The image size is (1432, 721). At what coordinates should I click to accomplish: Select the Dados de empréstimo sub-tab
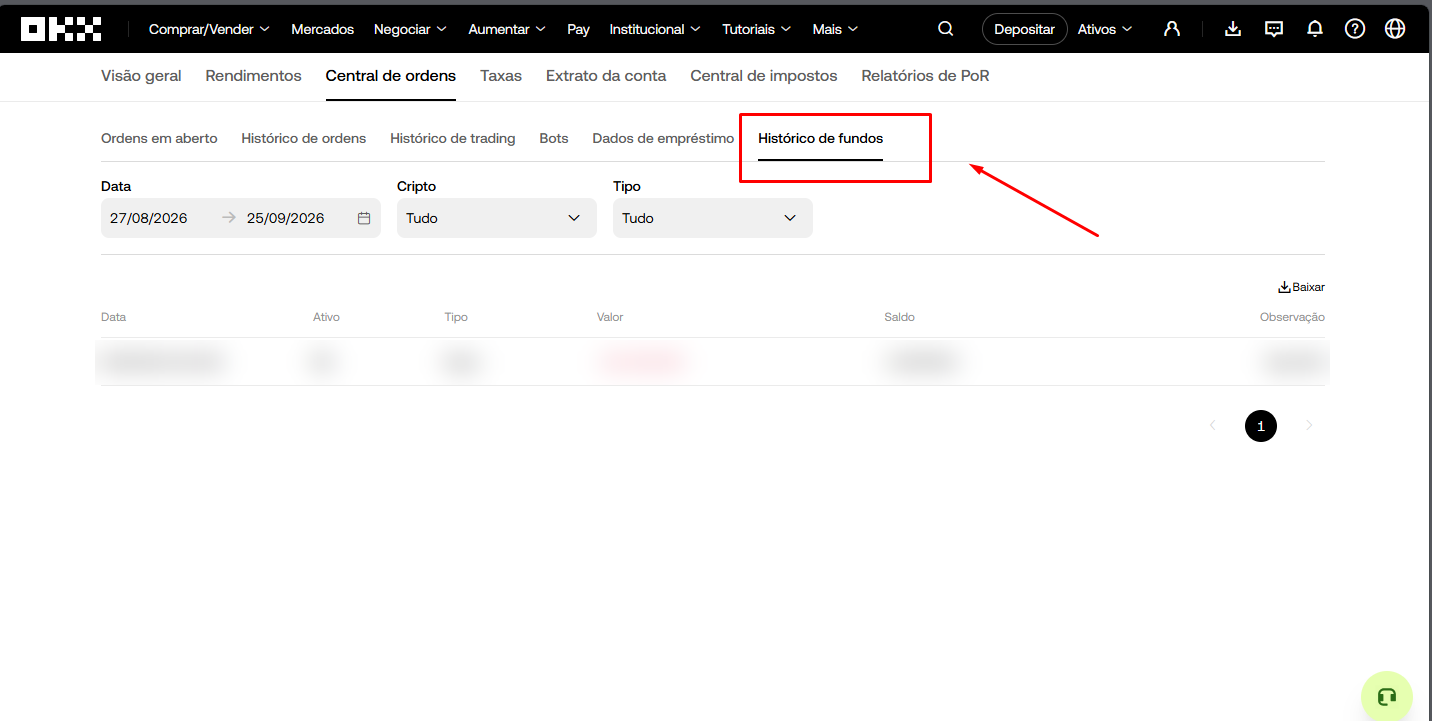pyautogui.click(x=663, y=138)
